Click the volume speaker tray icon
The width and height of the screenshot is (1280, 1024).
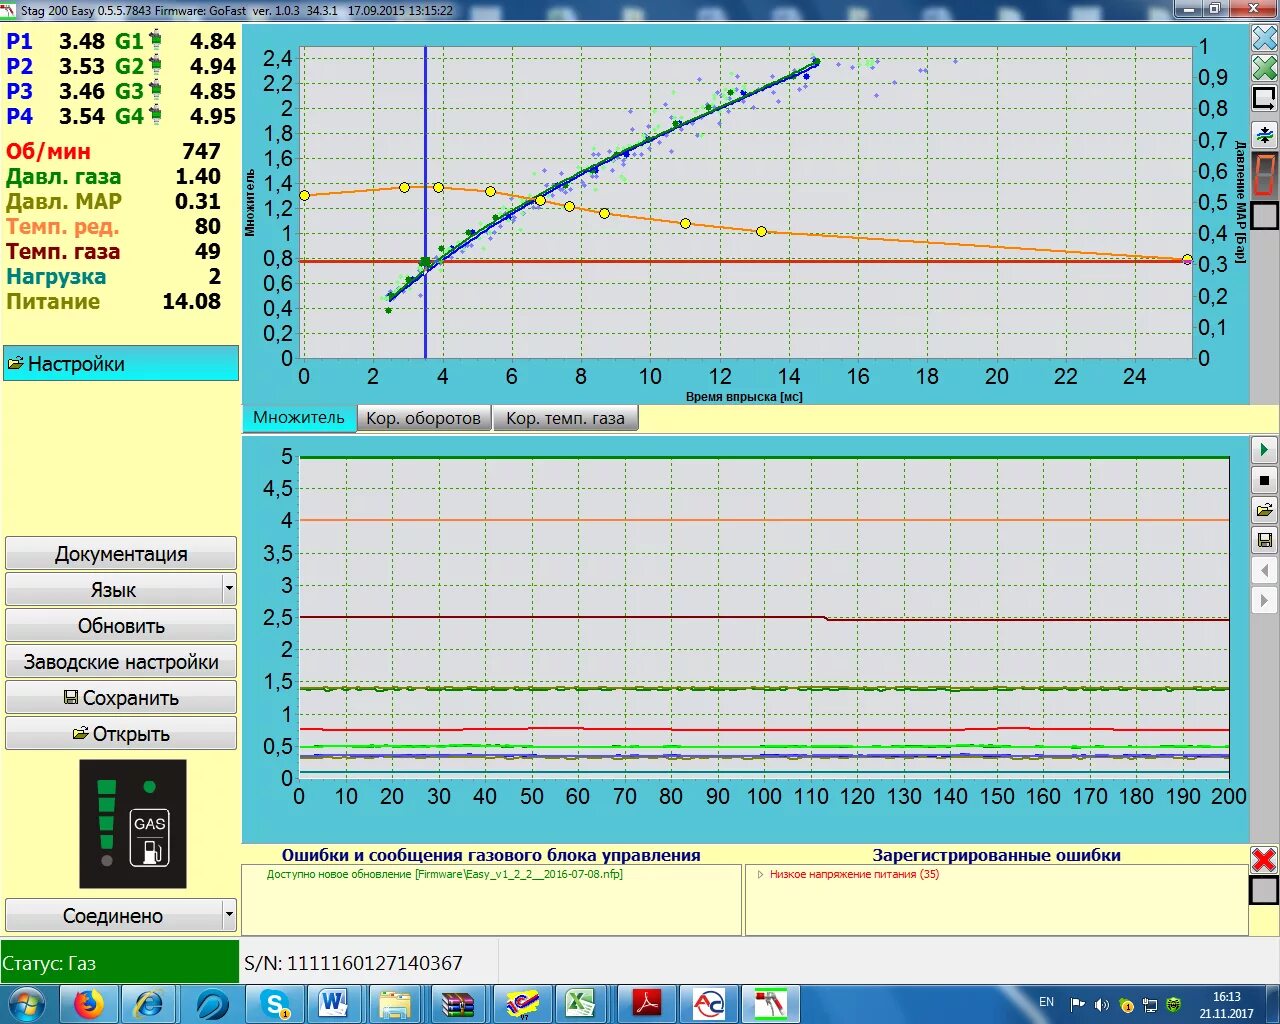pyautogui.click(x=1101, y=1004)
